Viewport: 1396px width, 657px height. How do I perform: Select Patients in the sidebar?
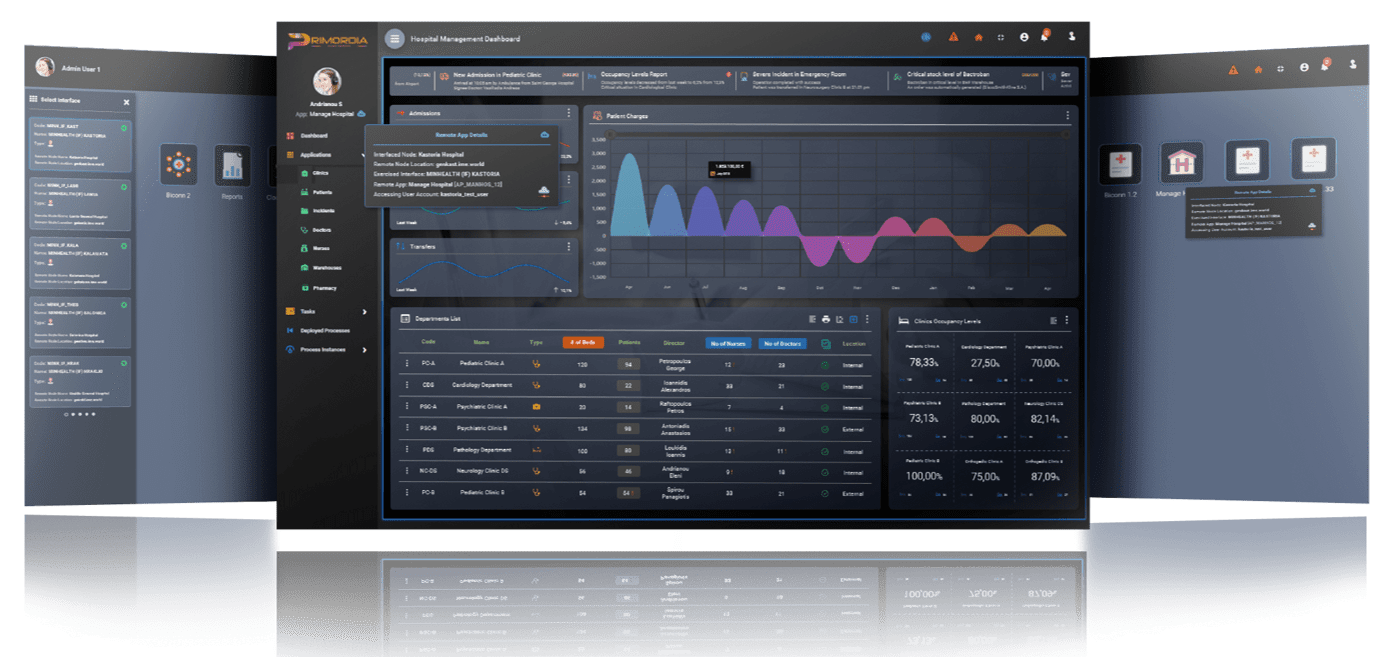pyautogui.click(x=322, y=192)
